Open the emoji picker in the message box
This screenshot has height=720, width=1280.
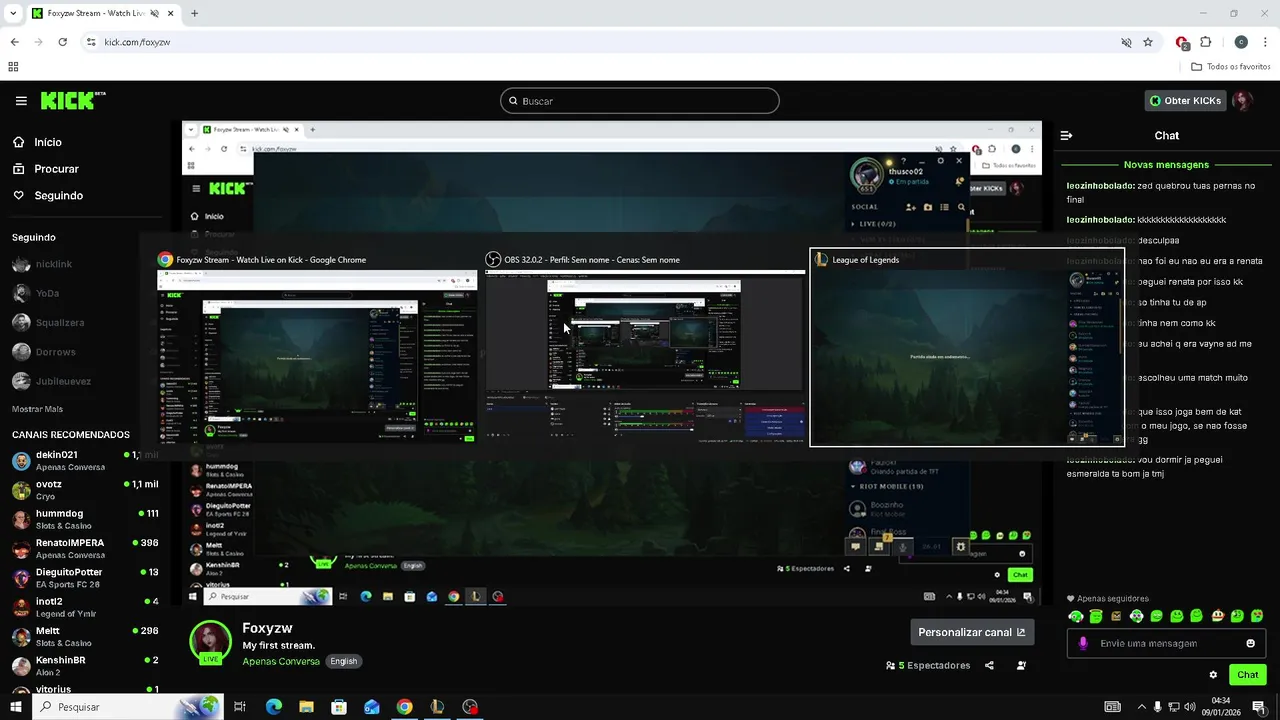[1250, 643]
